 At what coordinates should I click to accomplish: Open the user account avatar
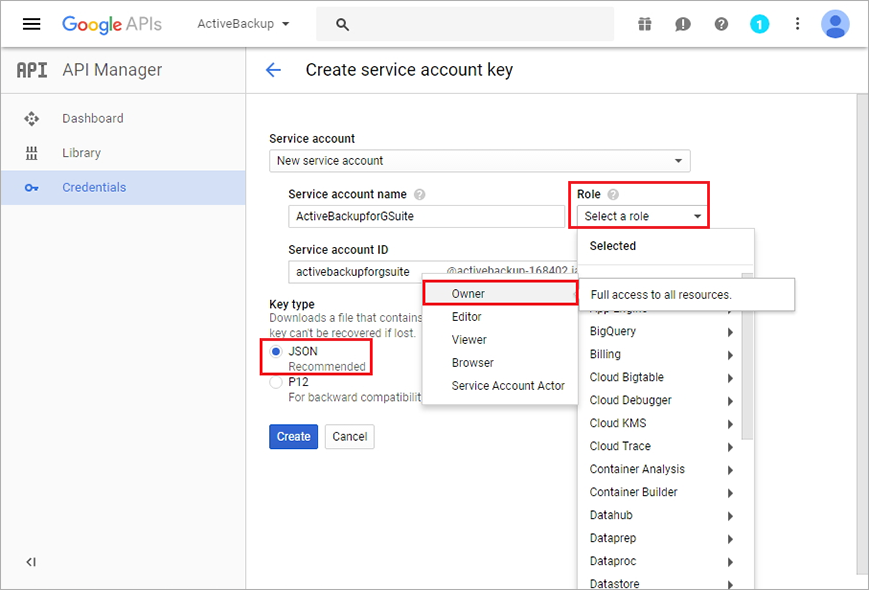pyautogui.click(x=835, y=24)
